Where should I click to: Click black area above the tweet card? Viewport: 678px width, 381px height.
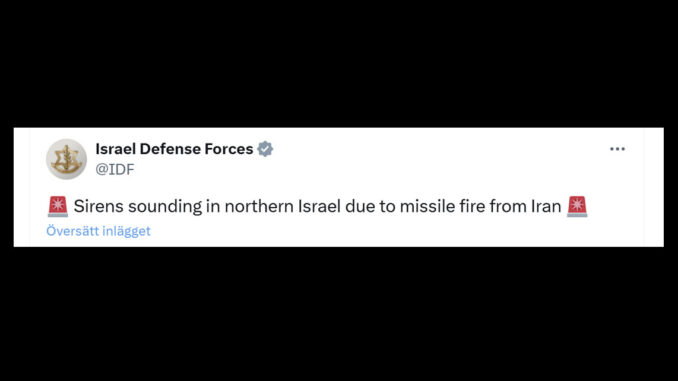[339, 64]
